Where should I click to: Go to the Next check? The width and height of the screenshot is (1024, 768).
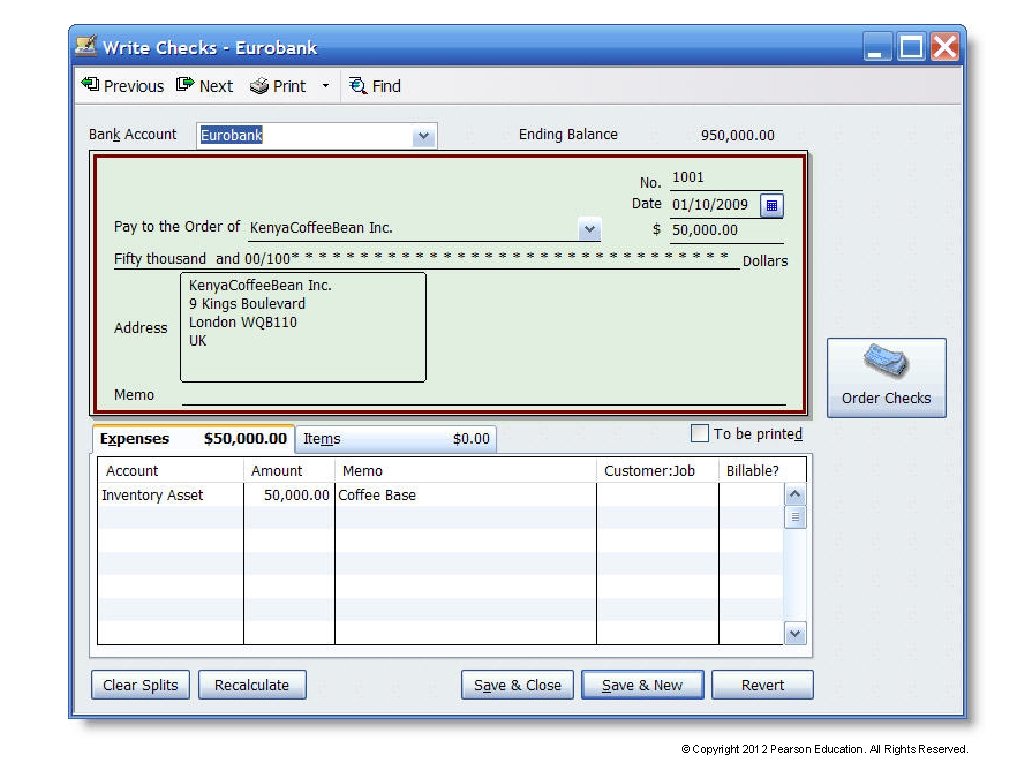[204, 86]
